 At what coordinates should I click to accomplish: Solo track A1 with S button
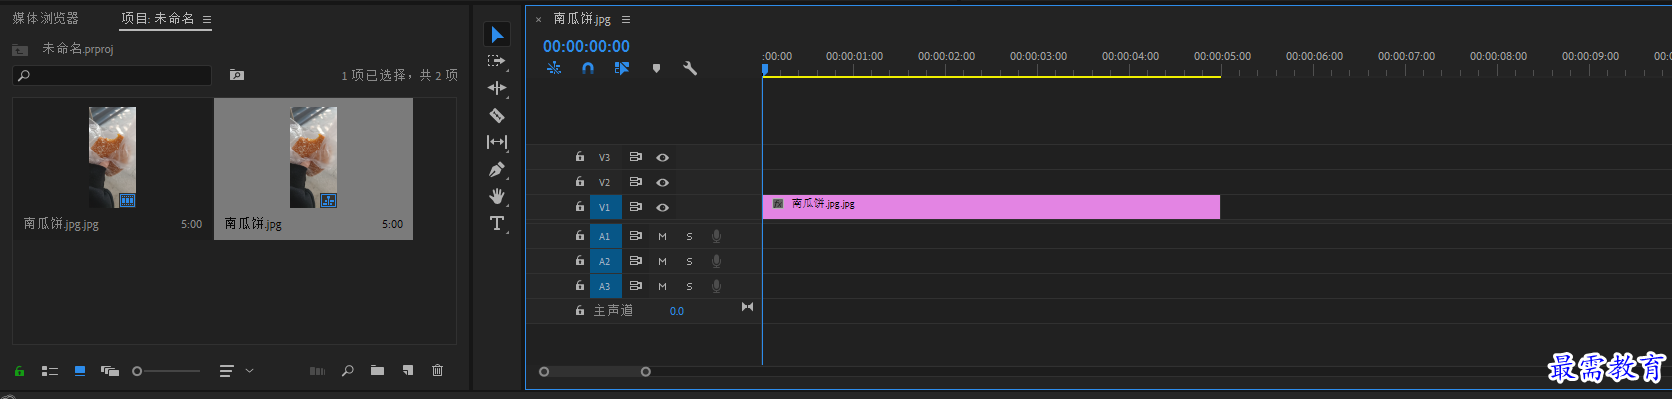pyautogui.click(x=689, y=236)
